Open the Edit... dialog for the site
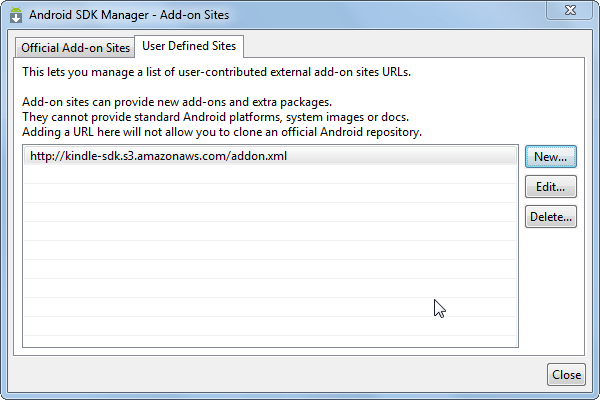The image size is (600, 400). [x=550, y=186]
